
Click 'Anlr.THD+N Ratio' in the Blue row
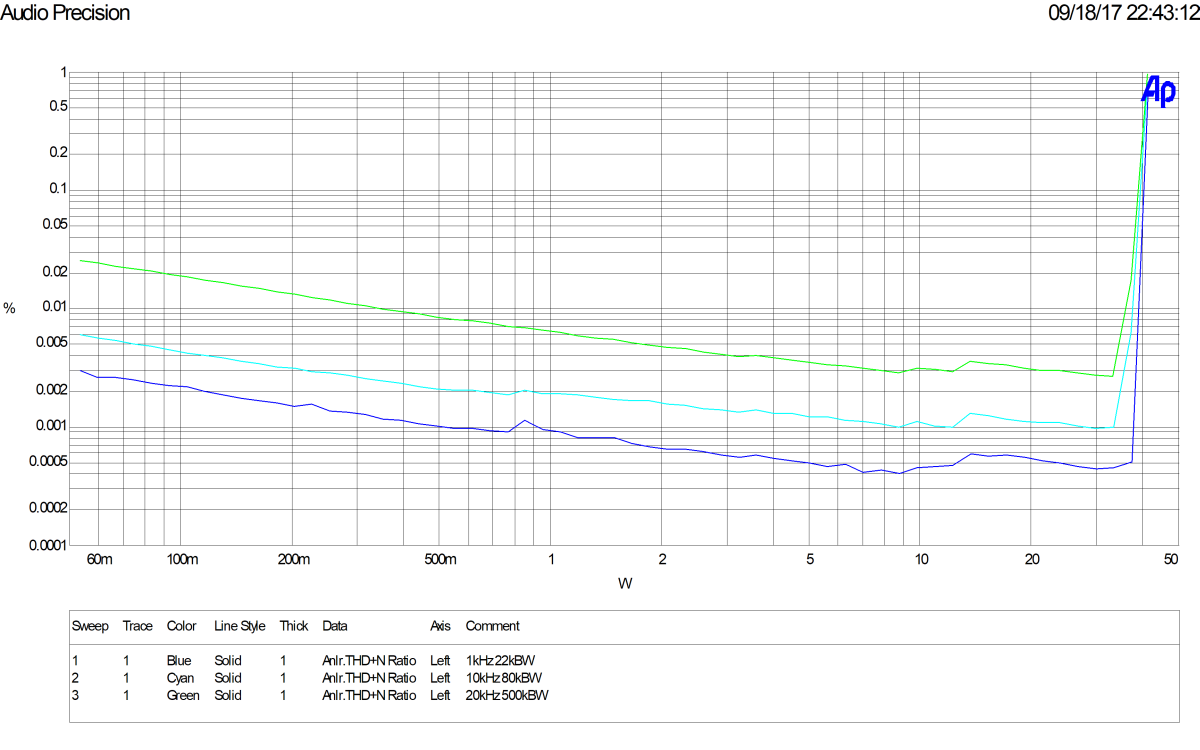pyautogui.click(x=369, y=661)
